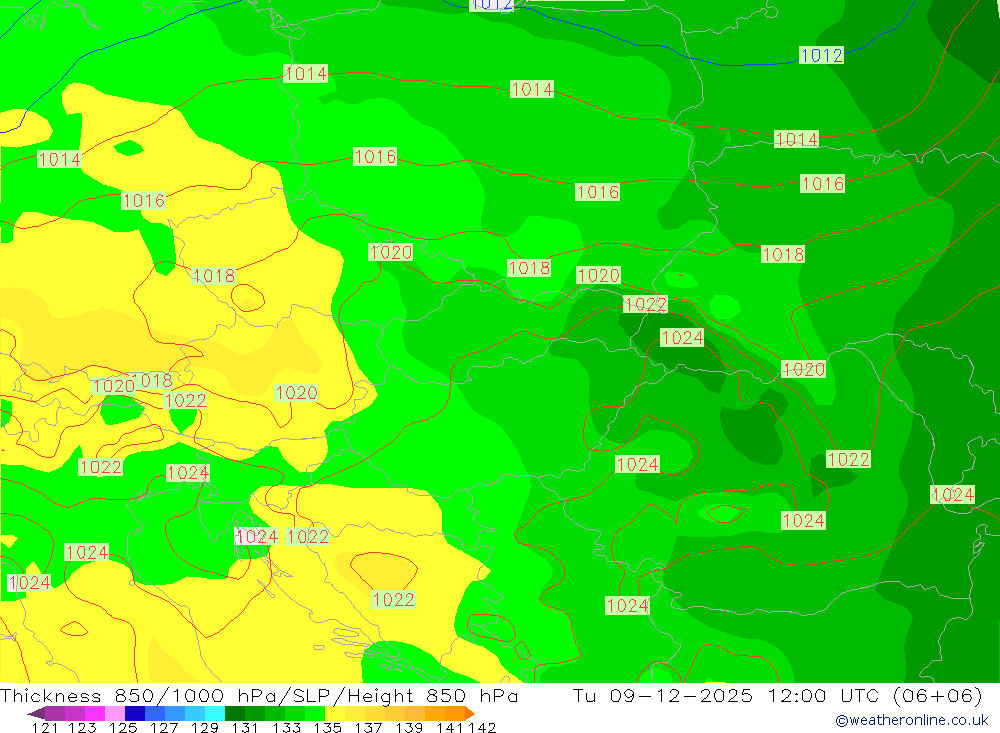Click the weekday abbreviation Tu
Viewport: 1000px width, 733px height.
tap(584, 695)
